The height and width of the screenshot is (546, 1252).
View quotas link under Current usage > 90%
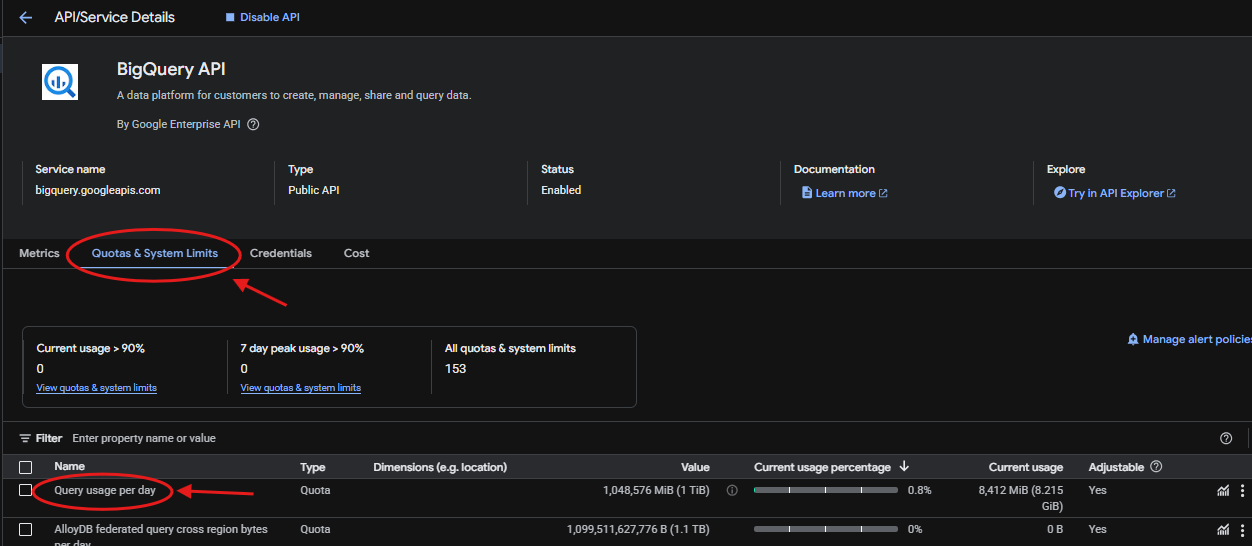click(96, 387)
